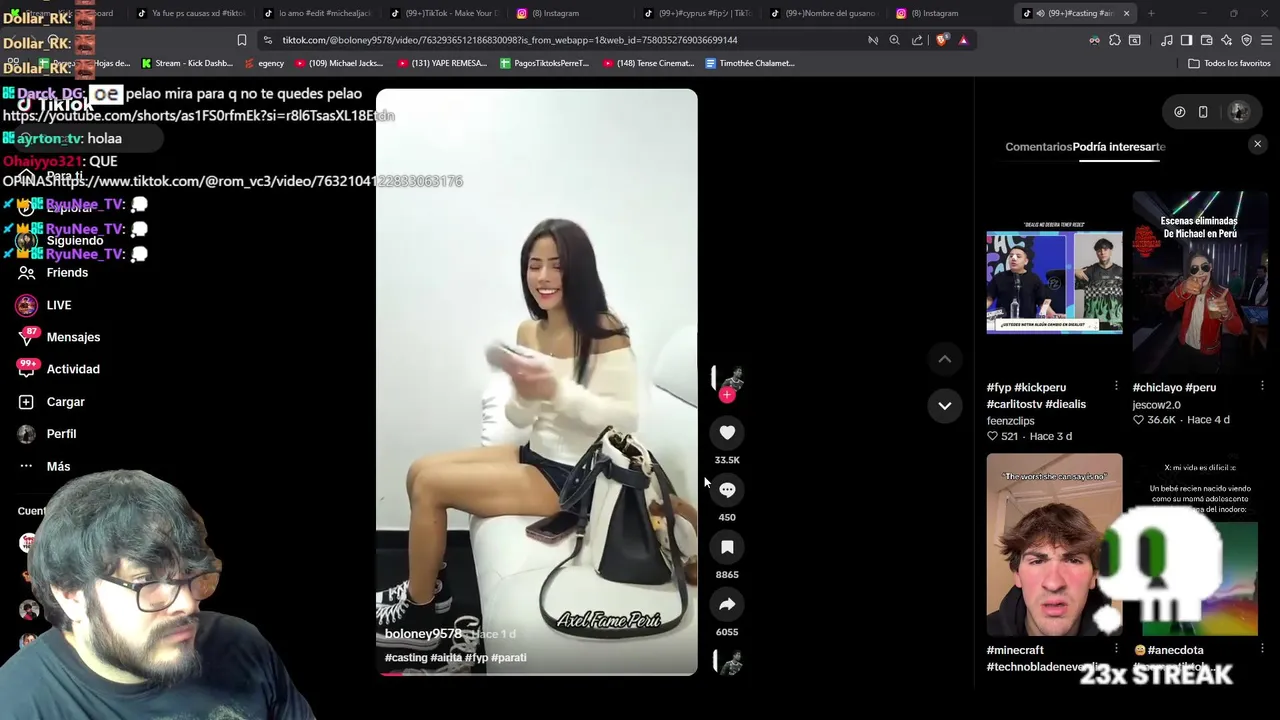Open options for the #fyp #kickperu video
1280x720 pixels.
(x=1116, y=386)
